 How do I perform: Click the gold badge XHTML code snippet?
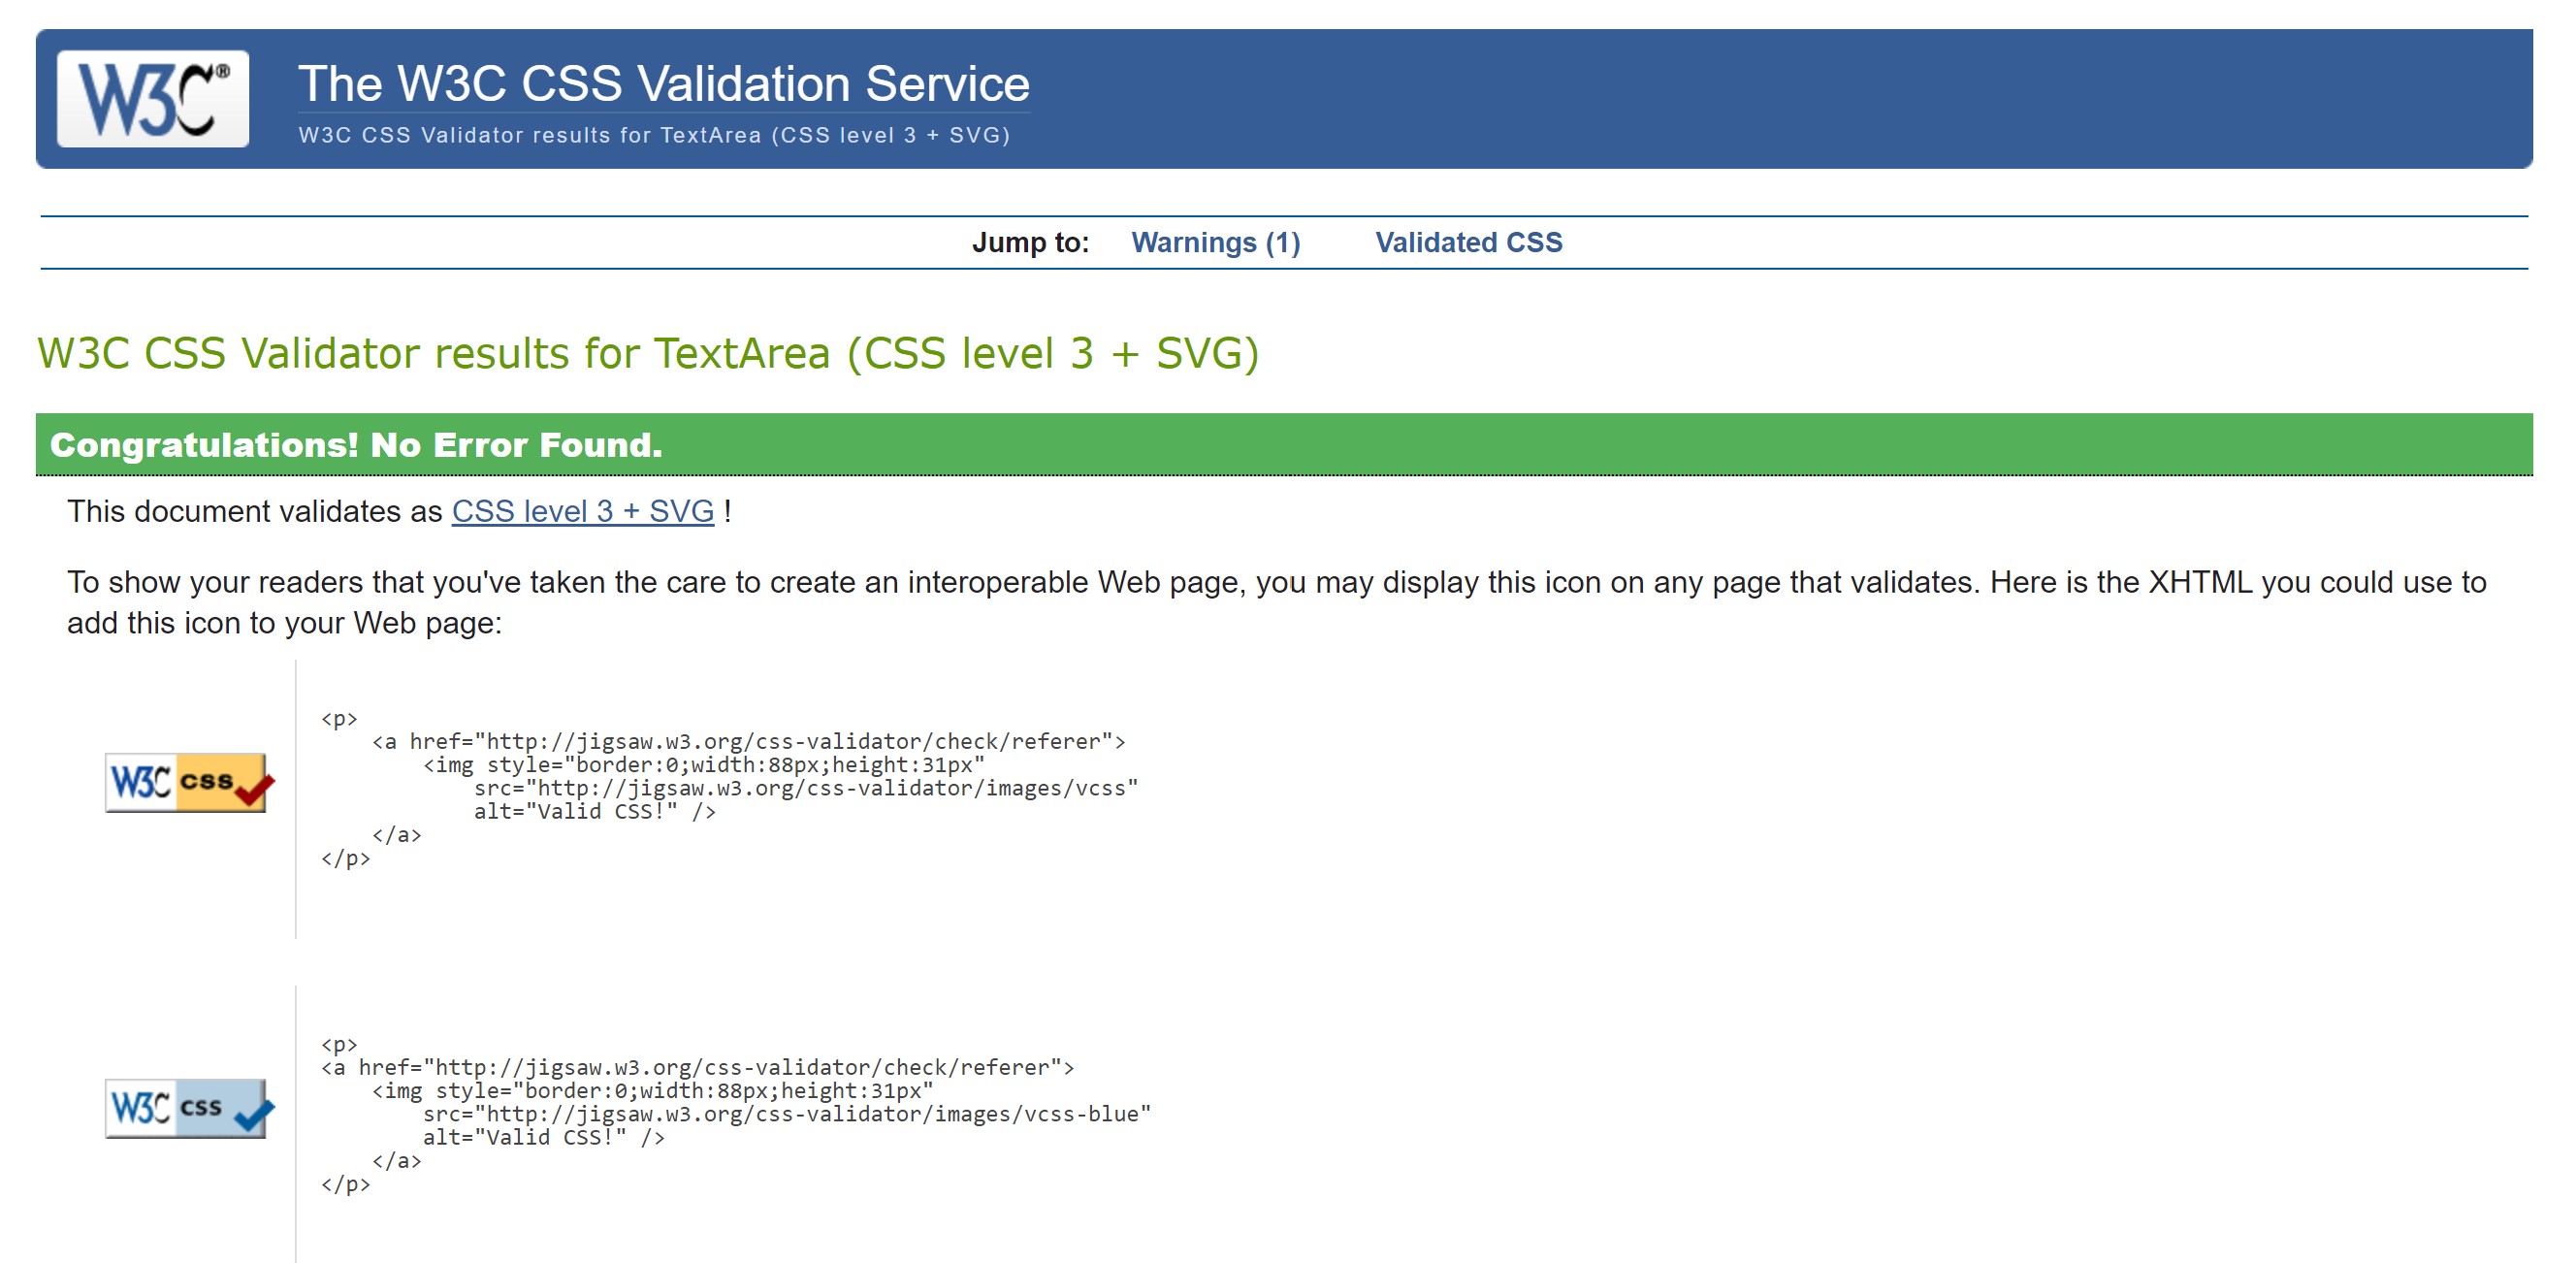pos(730,788)
